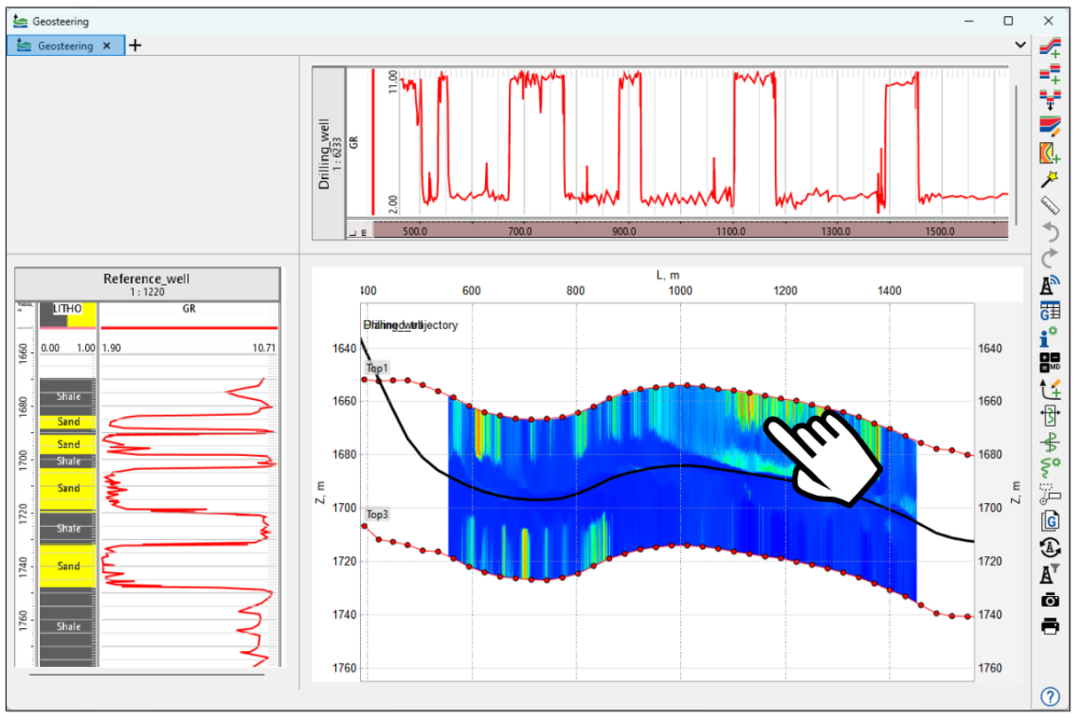Click the Reference_well track header
Image resolution: width=1080 pixels, height=722 pixels.
(x=146, y=283)
